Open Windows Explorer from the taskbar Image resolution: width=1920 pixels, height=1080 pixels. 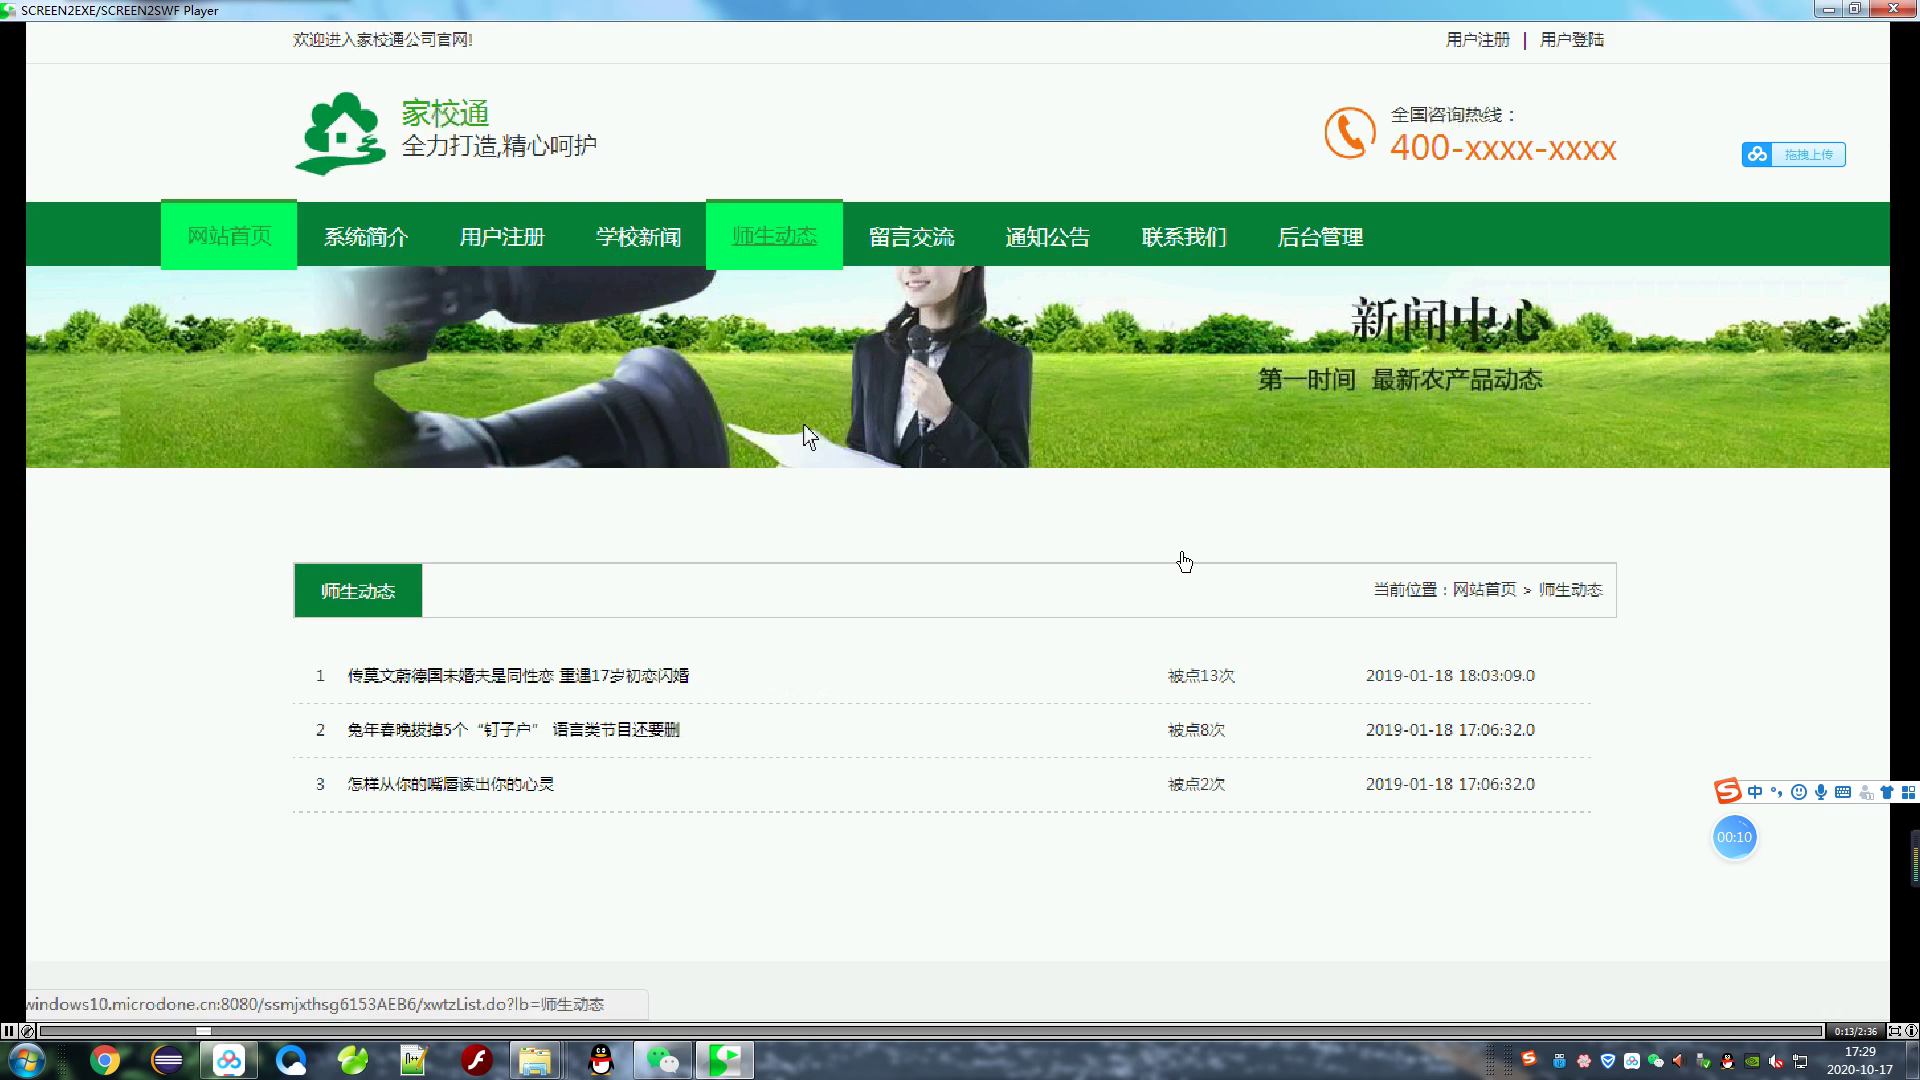(x=535, y=1060)
